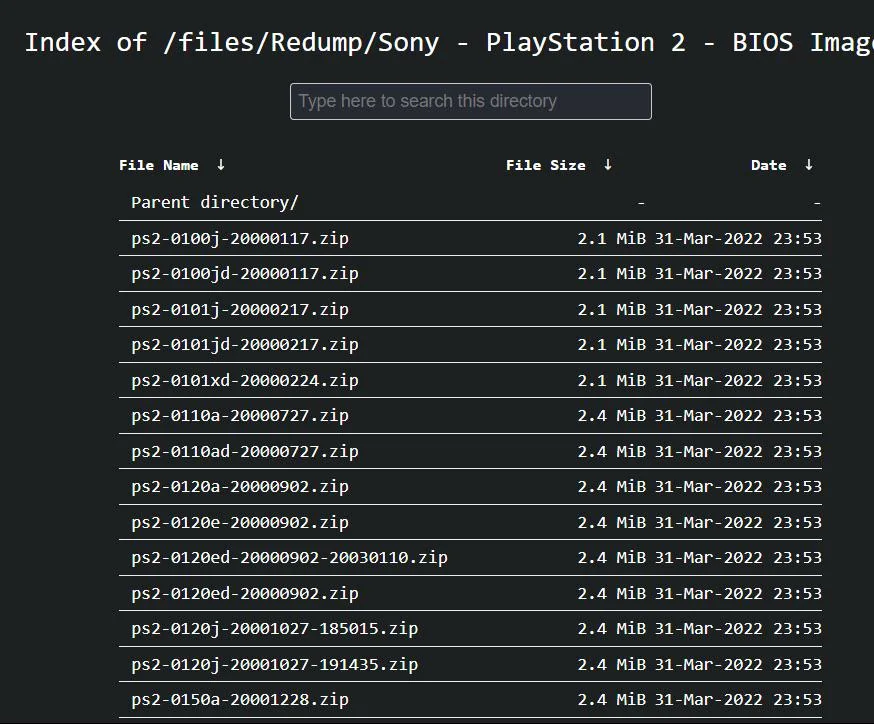874x724 pixels.
Task: Open ps2-0101jd-20000217.zip
Action: tap(244, 344)
